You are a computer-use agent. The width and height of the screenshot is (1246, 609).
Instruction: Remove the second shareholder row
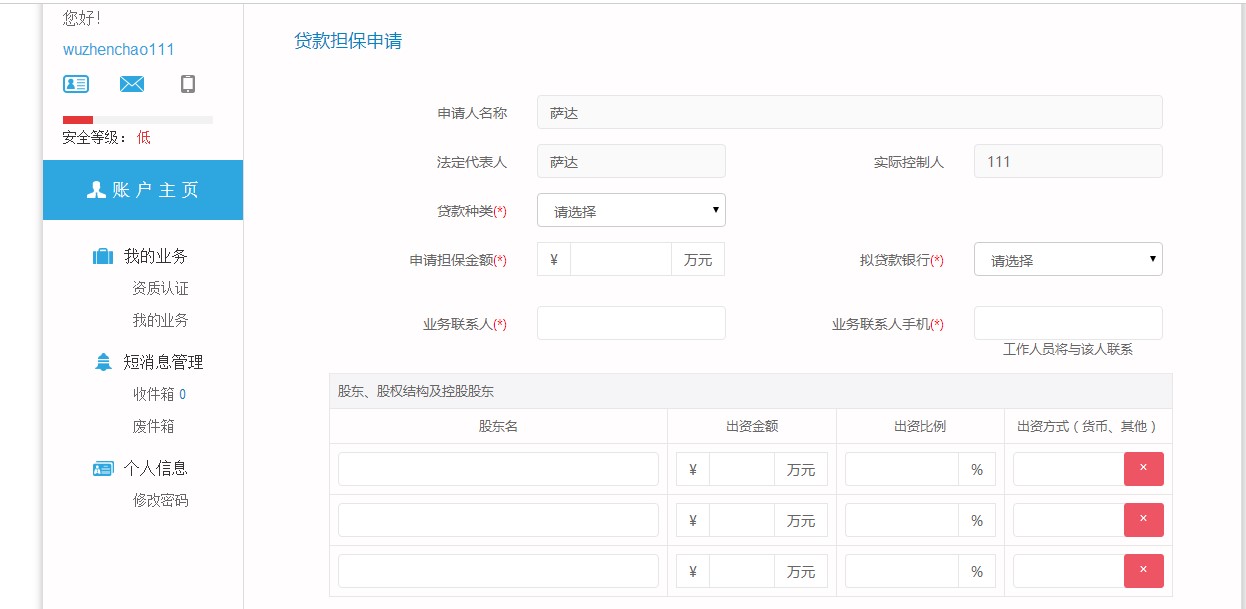[1143, 520]
